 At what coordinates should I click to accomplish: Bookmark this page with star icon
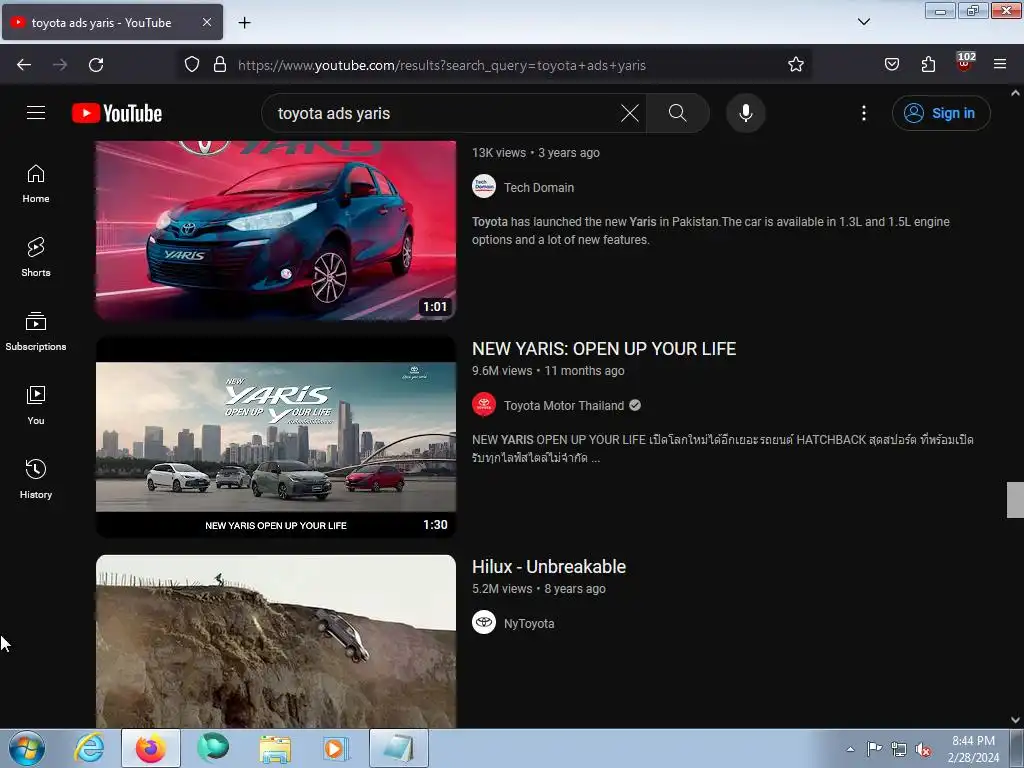point(795,65)
